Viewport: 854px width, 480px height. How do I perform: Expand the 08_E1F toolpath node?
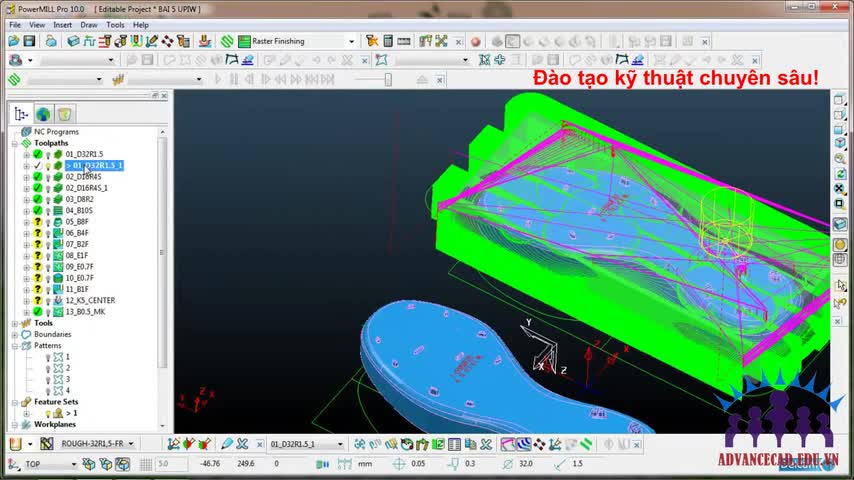click(x=26, y=256)
